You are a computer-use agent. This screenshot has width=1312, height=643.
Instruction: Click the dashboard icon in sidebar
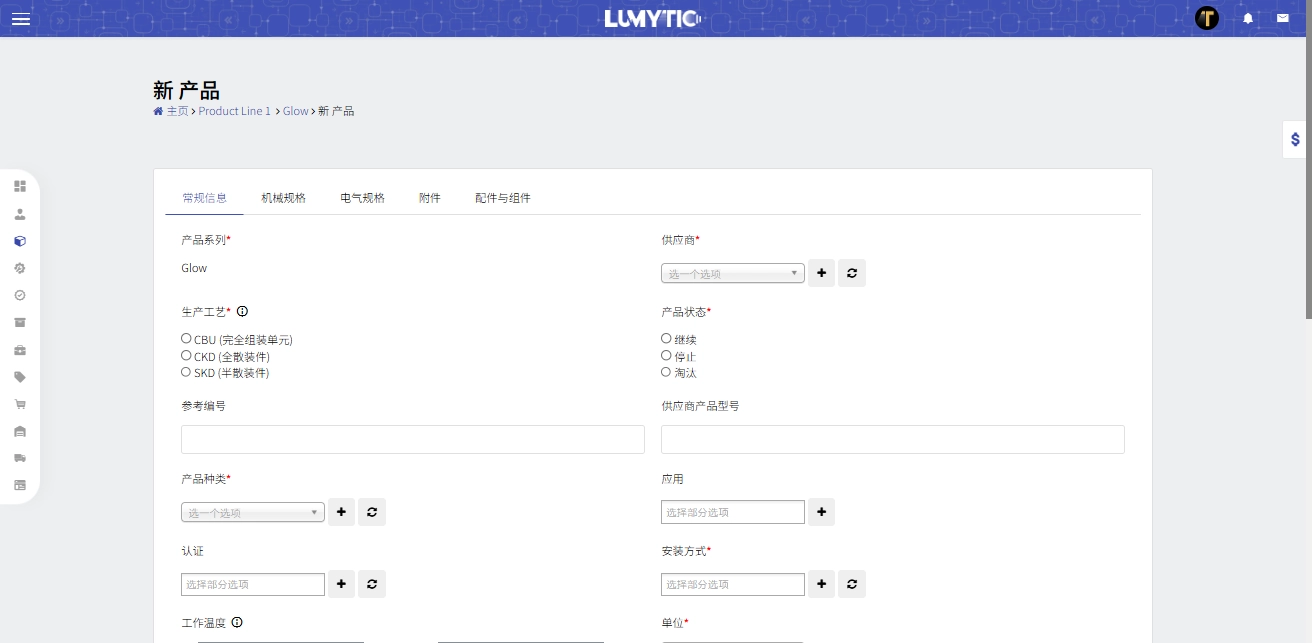[x=20, y=186]
